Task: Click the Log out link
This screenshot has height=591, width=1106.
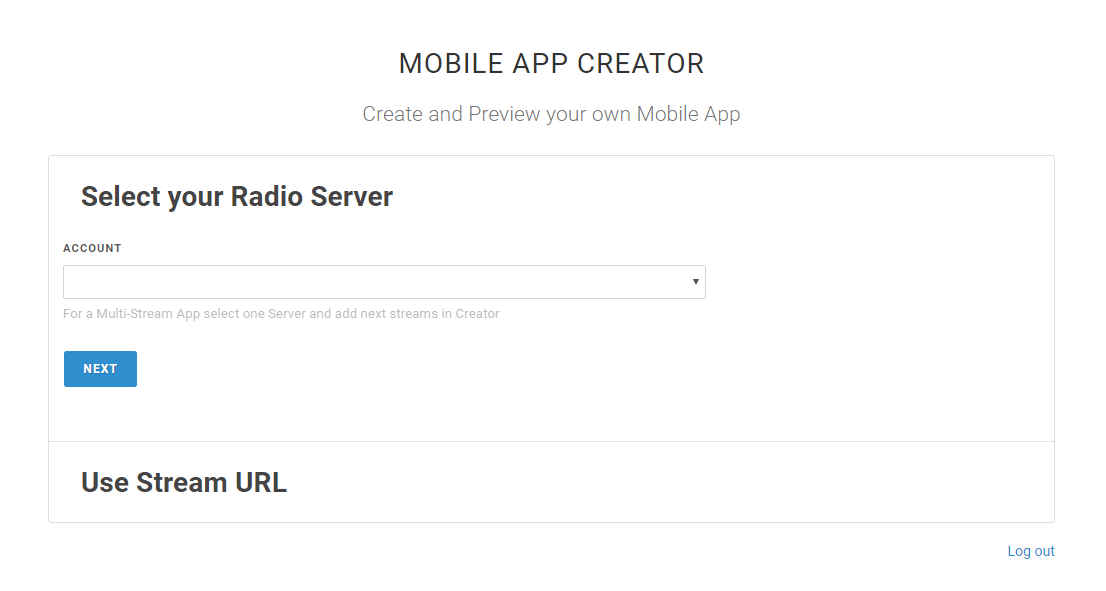Action: [x=1031, y=552]
